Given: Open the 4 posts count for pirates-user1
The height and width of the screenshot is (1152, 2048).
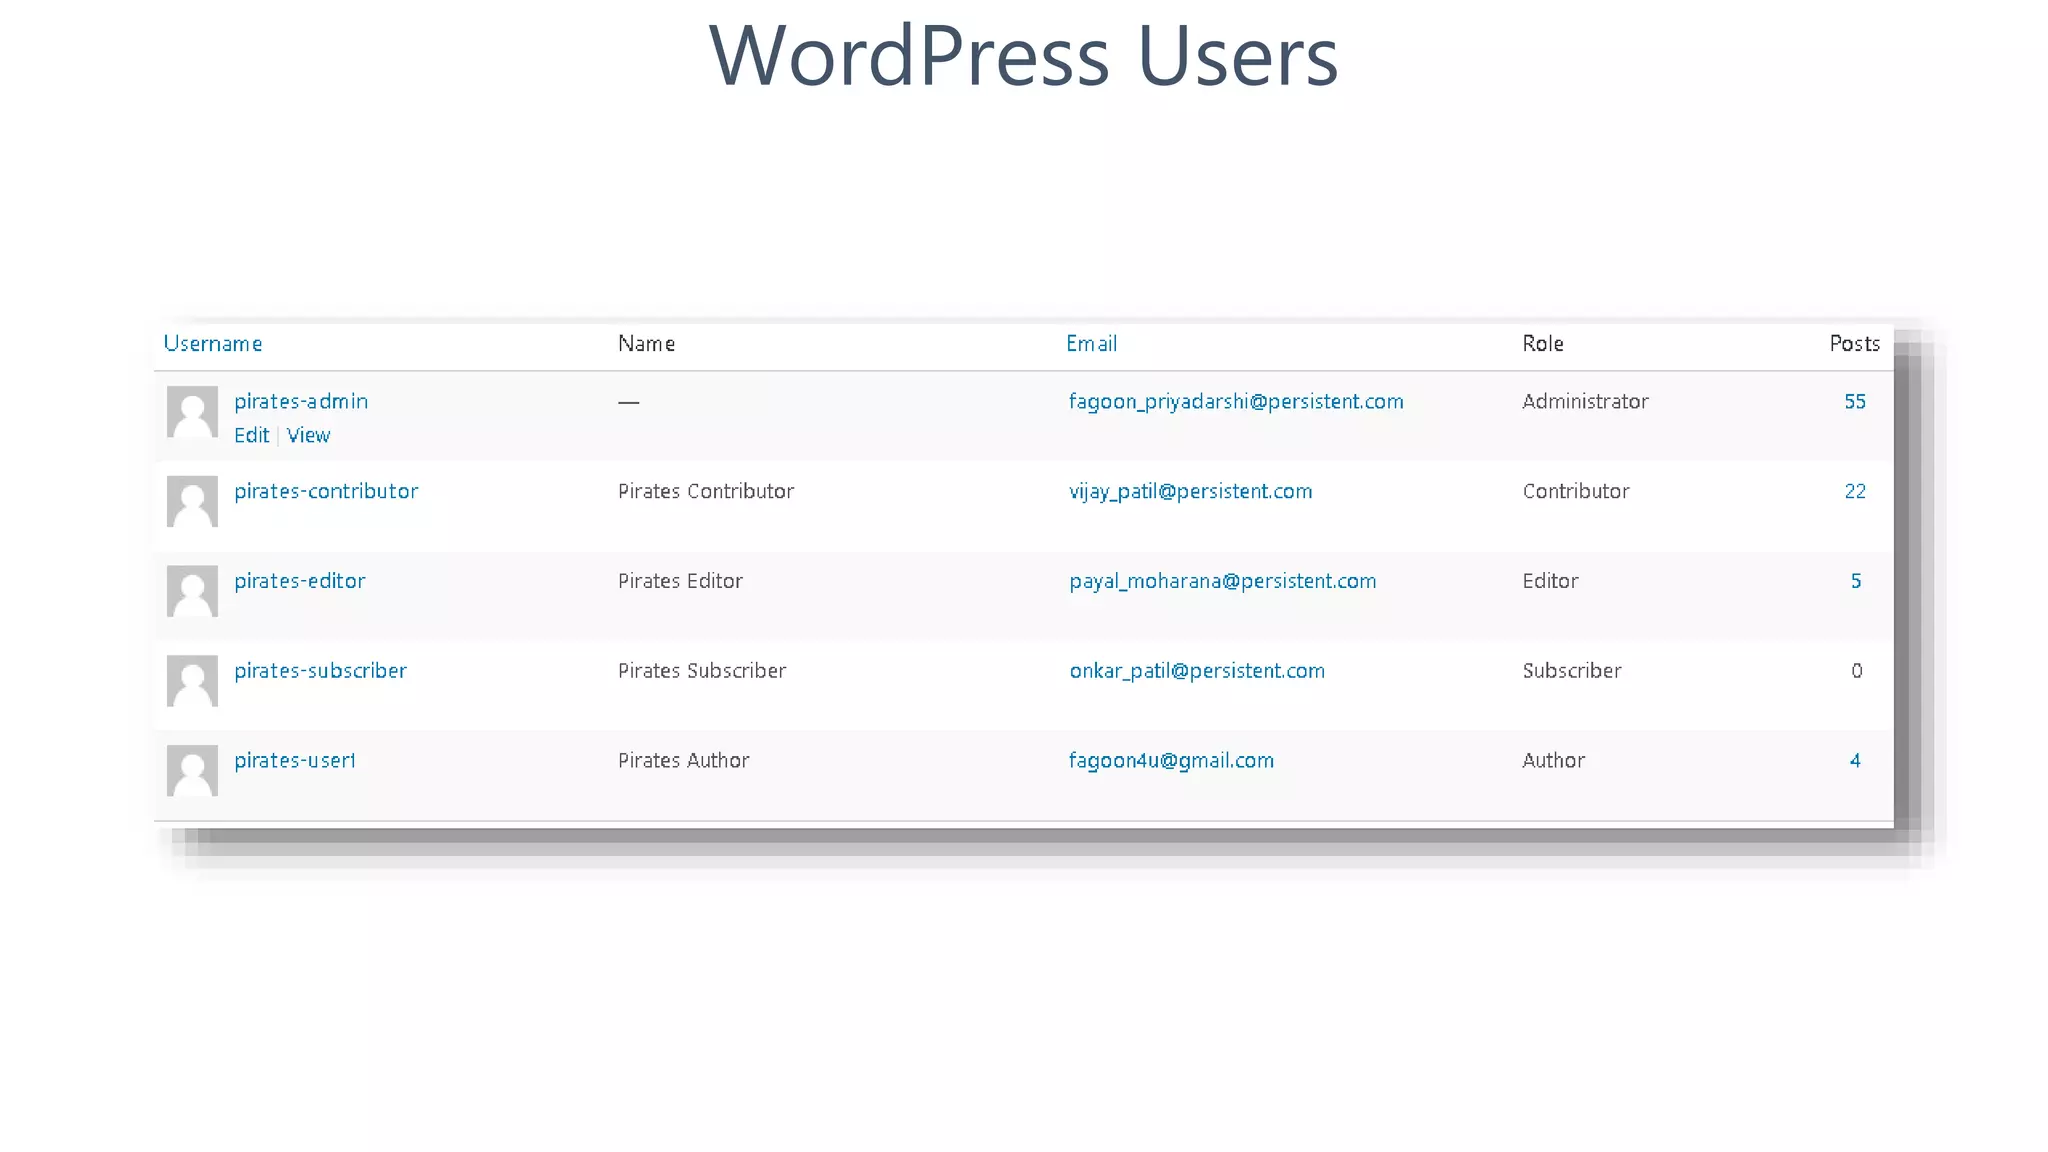Looking at the screenshot, I should tap(1855, 761).
